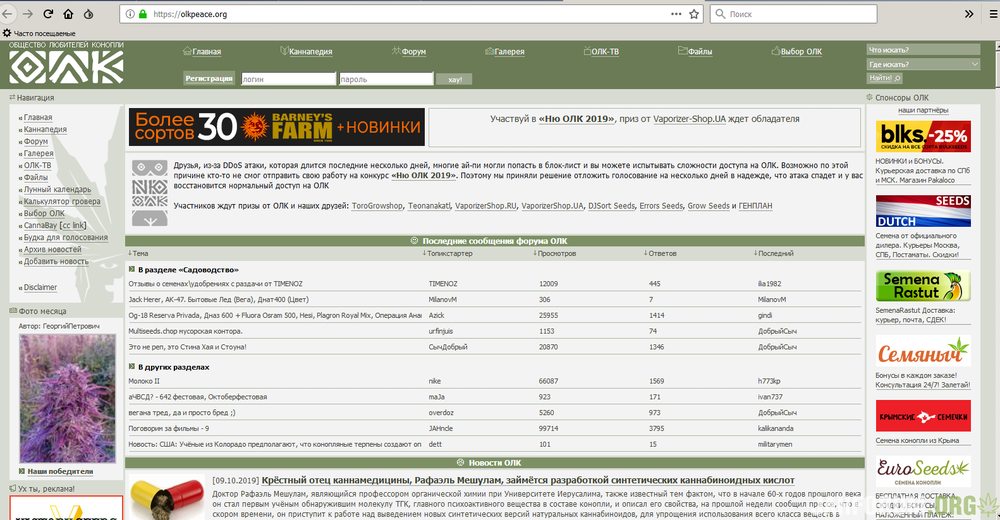
Task: Open the Где искать? dropdown
Action: point(923,64)
